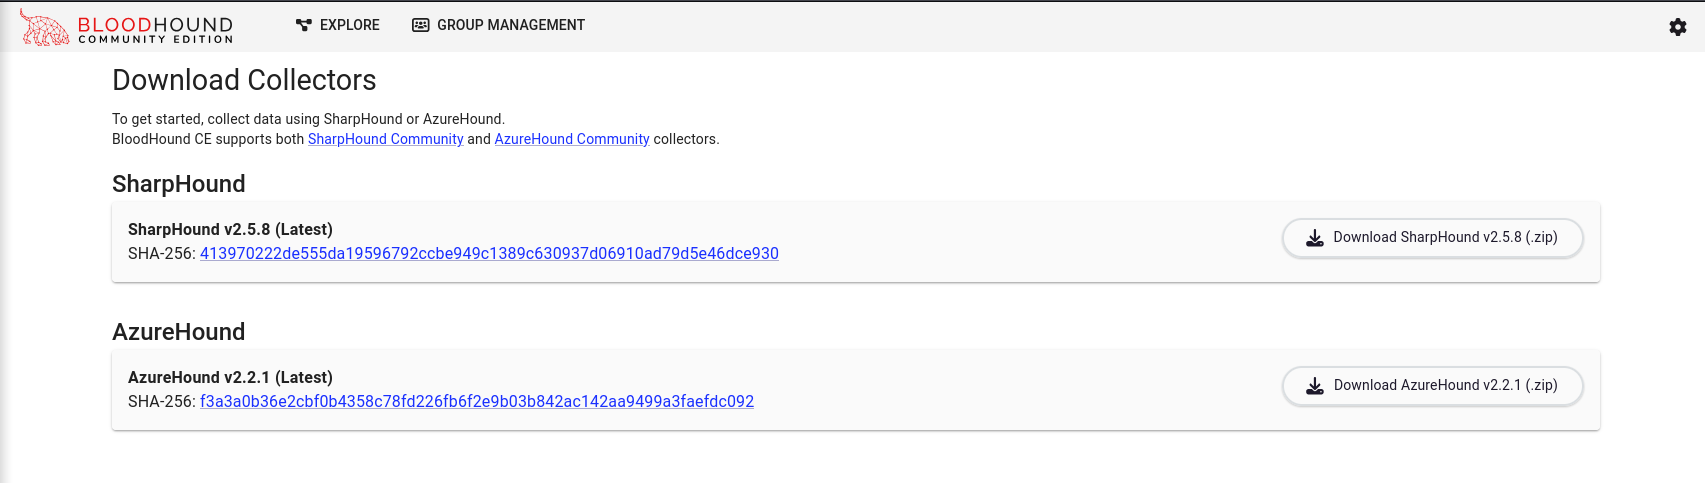The width and height of the screenshot is (1705, 483).
Task: Go to GROUP MANAGEMENT
Action: 510,25
